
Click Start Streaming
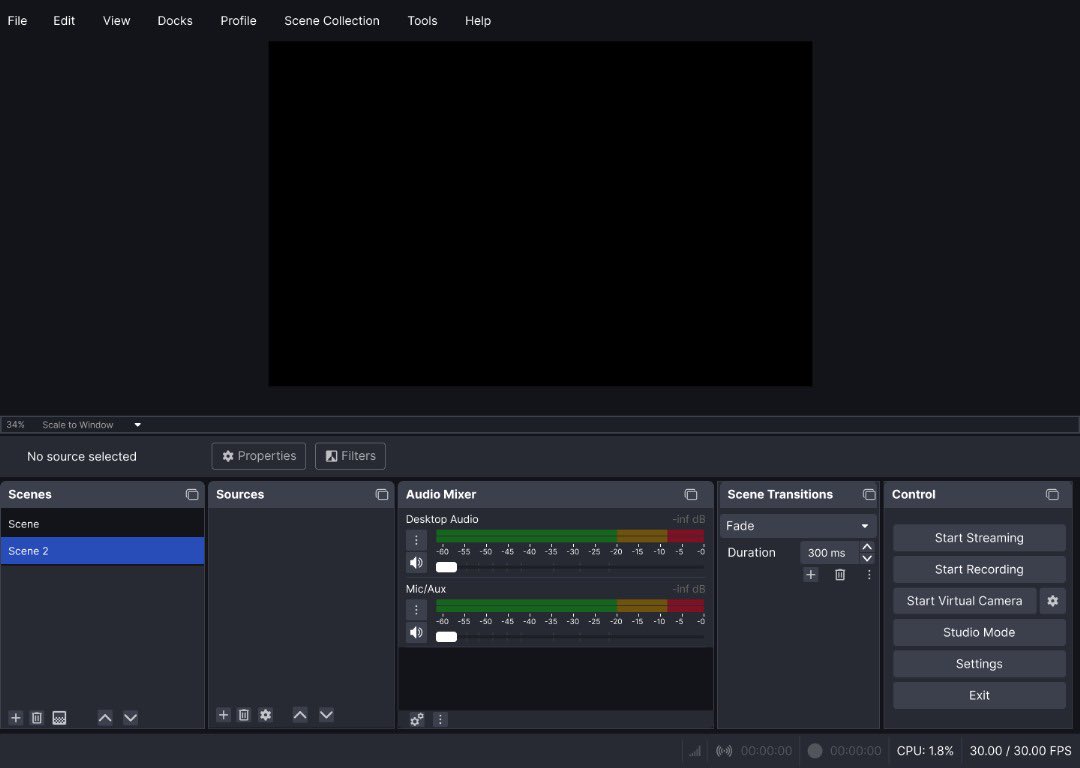[979, 538]
